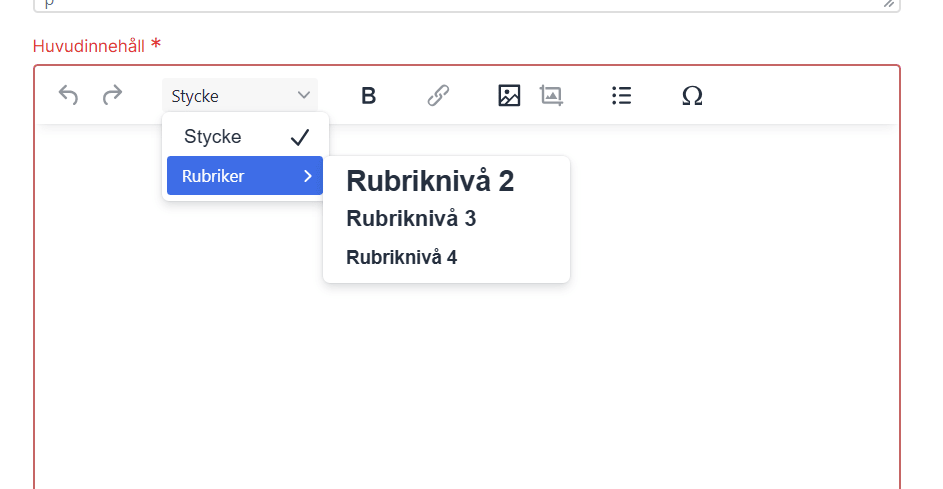Click the checkmark beside Stycke
The image size is (943, 489).
pos(300,137)
